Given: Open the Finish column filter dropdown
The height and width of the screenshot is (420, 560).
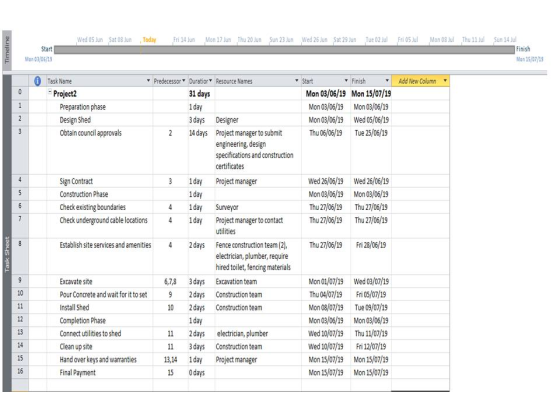Looking at the screenshot, I should (x=387, y=81).
